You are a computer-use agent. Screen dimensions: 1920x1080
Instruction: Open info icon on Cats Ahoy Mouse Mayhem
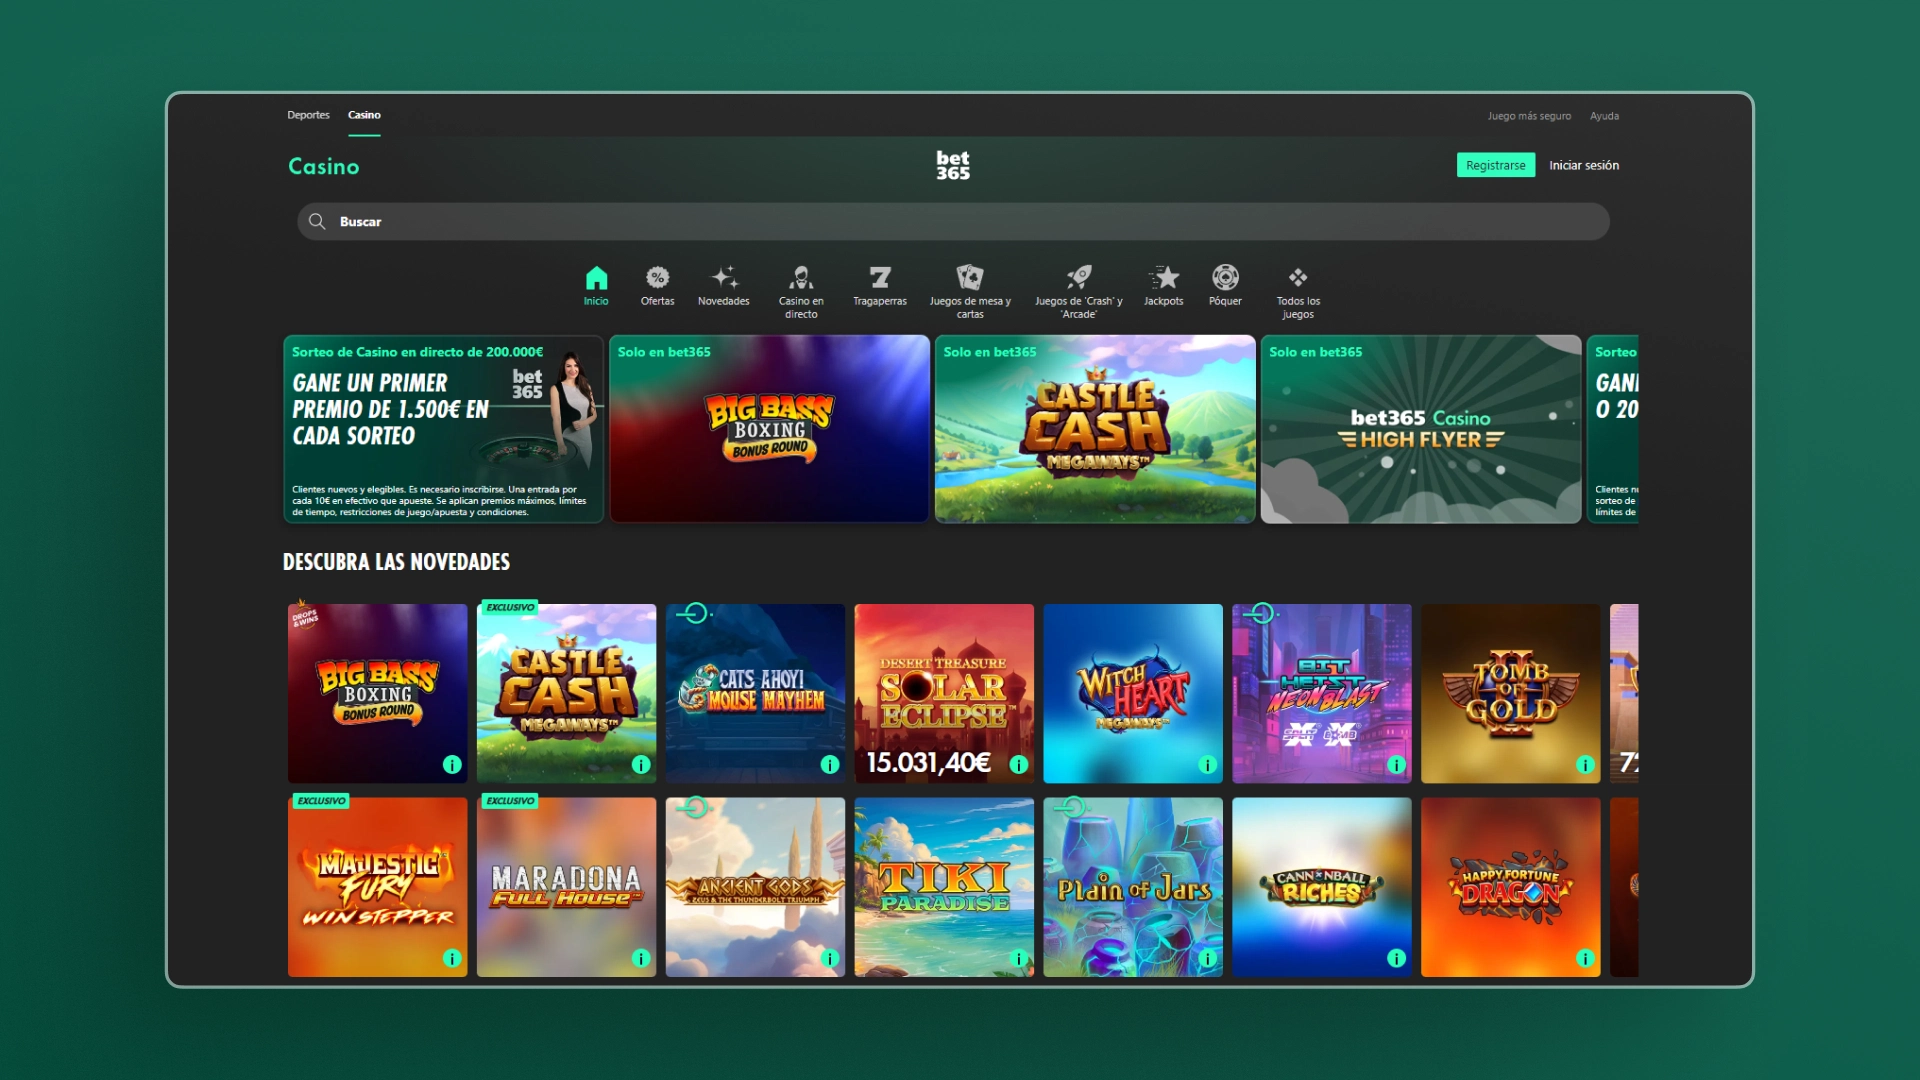pyautogui.click(x=830, y=765)
